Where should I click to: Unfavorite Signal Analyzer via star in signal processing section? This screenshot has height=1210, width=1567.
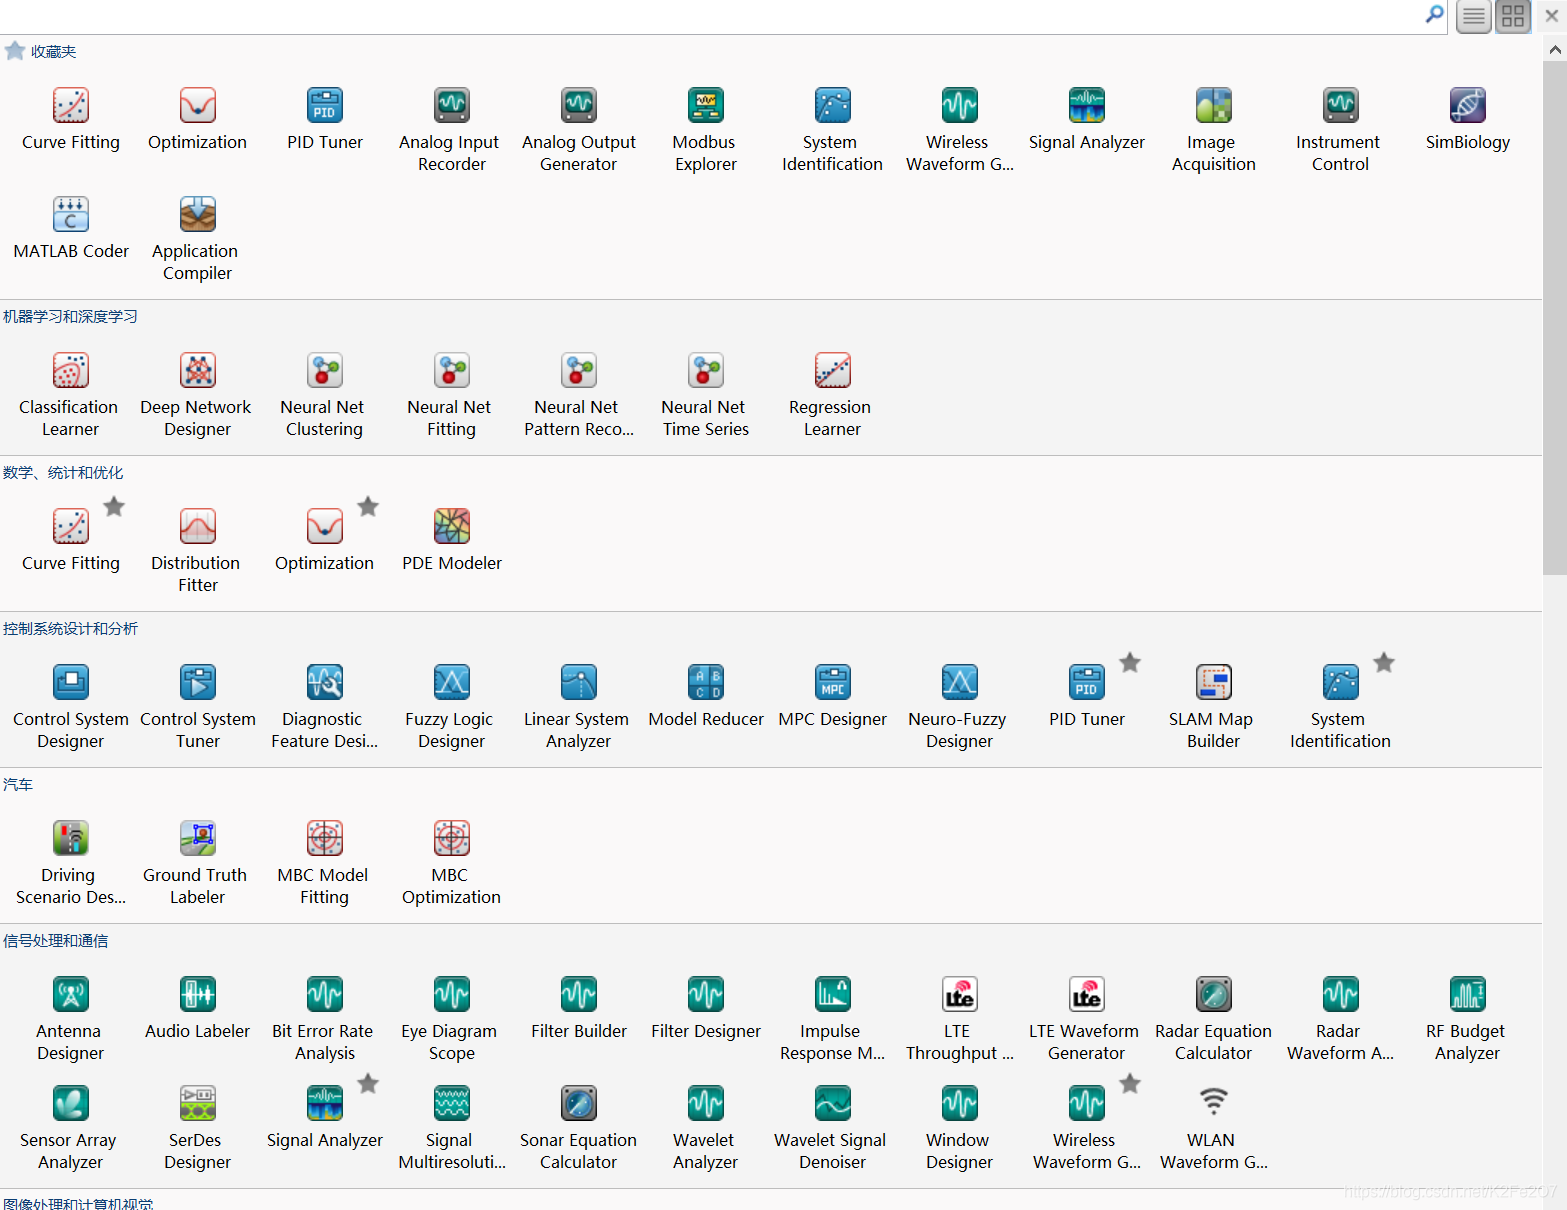[368, 1083]
